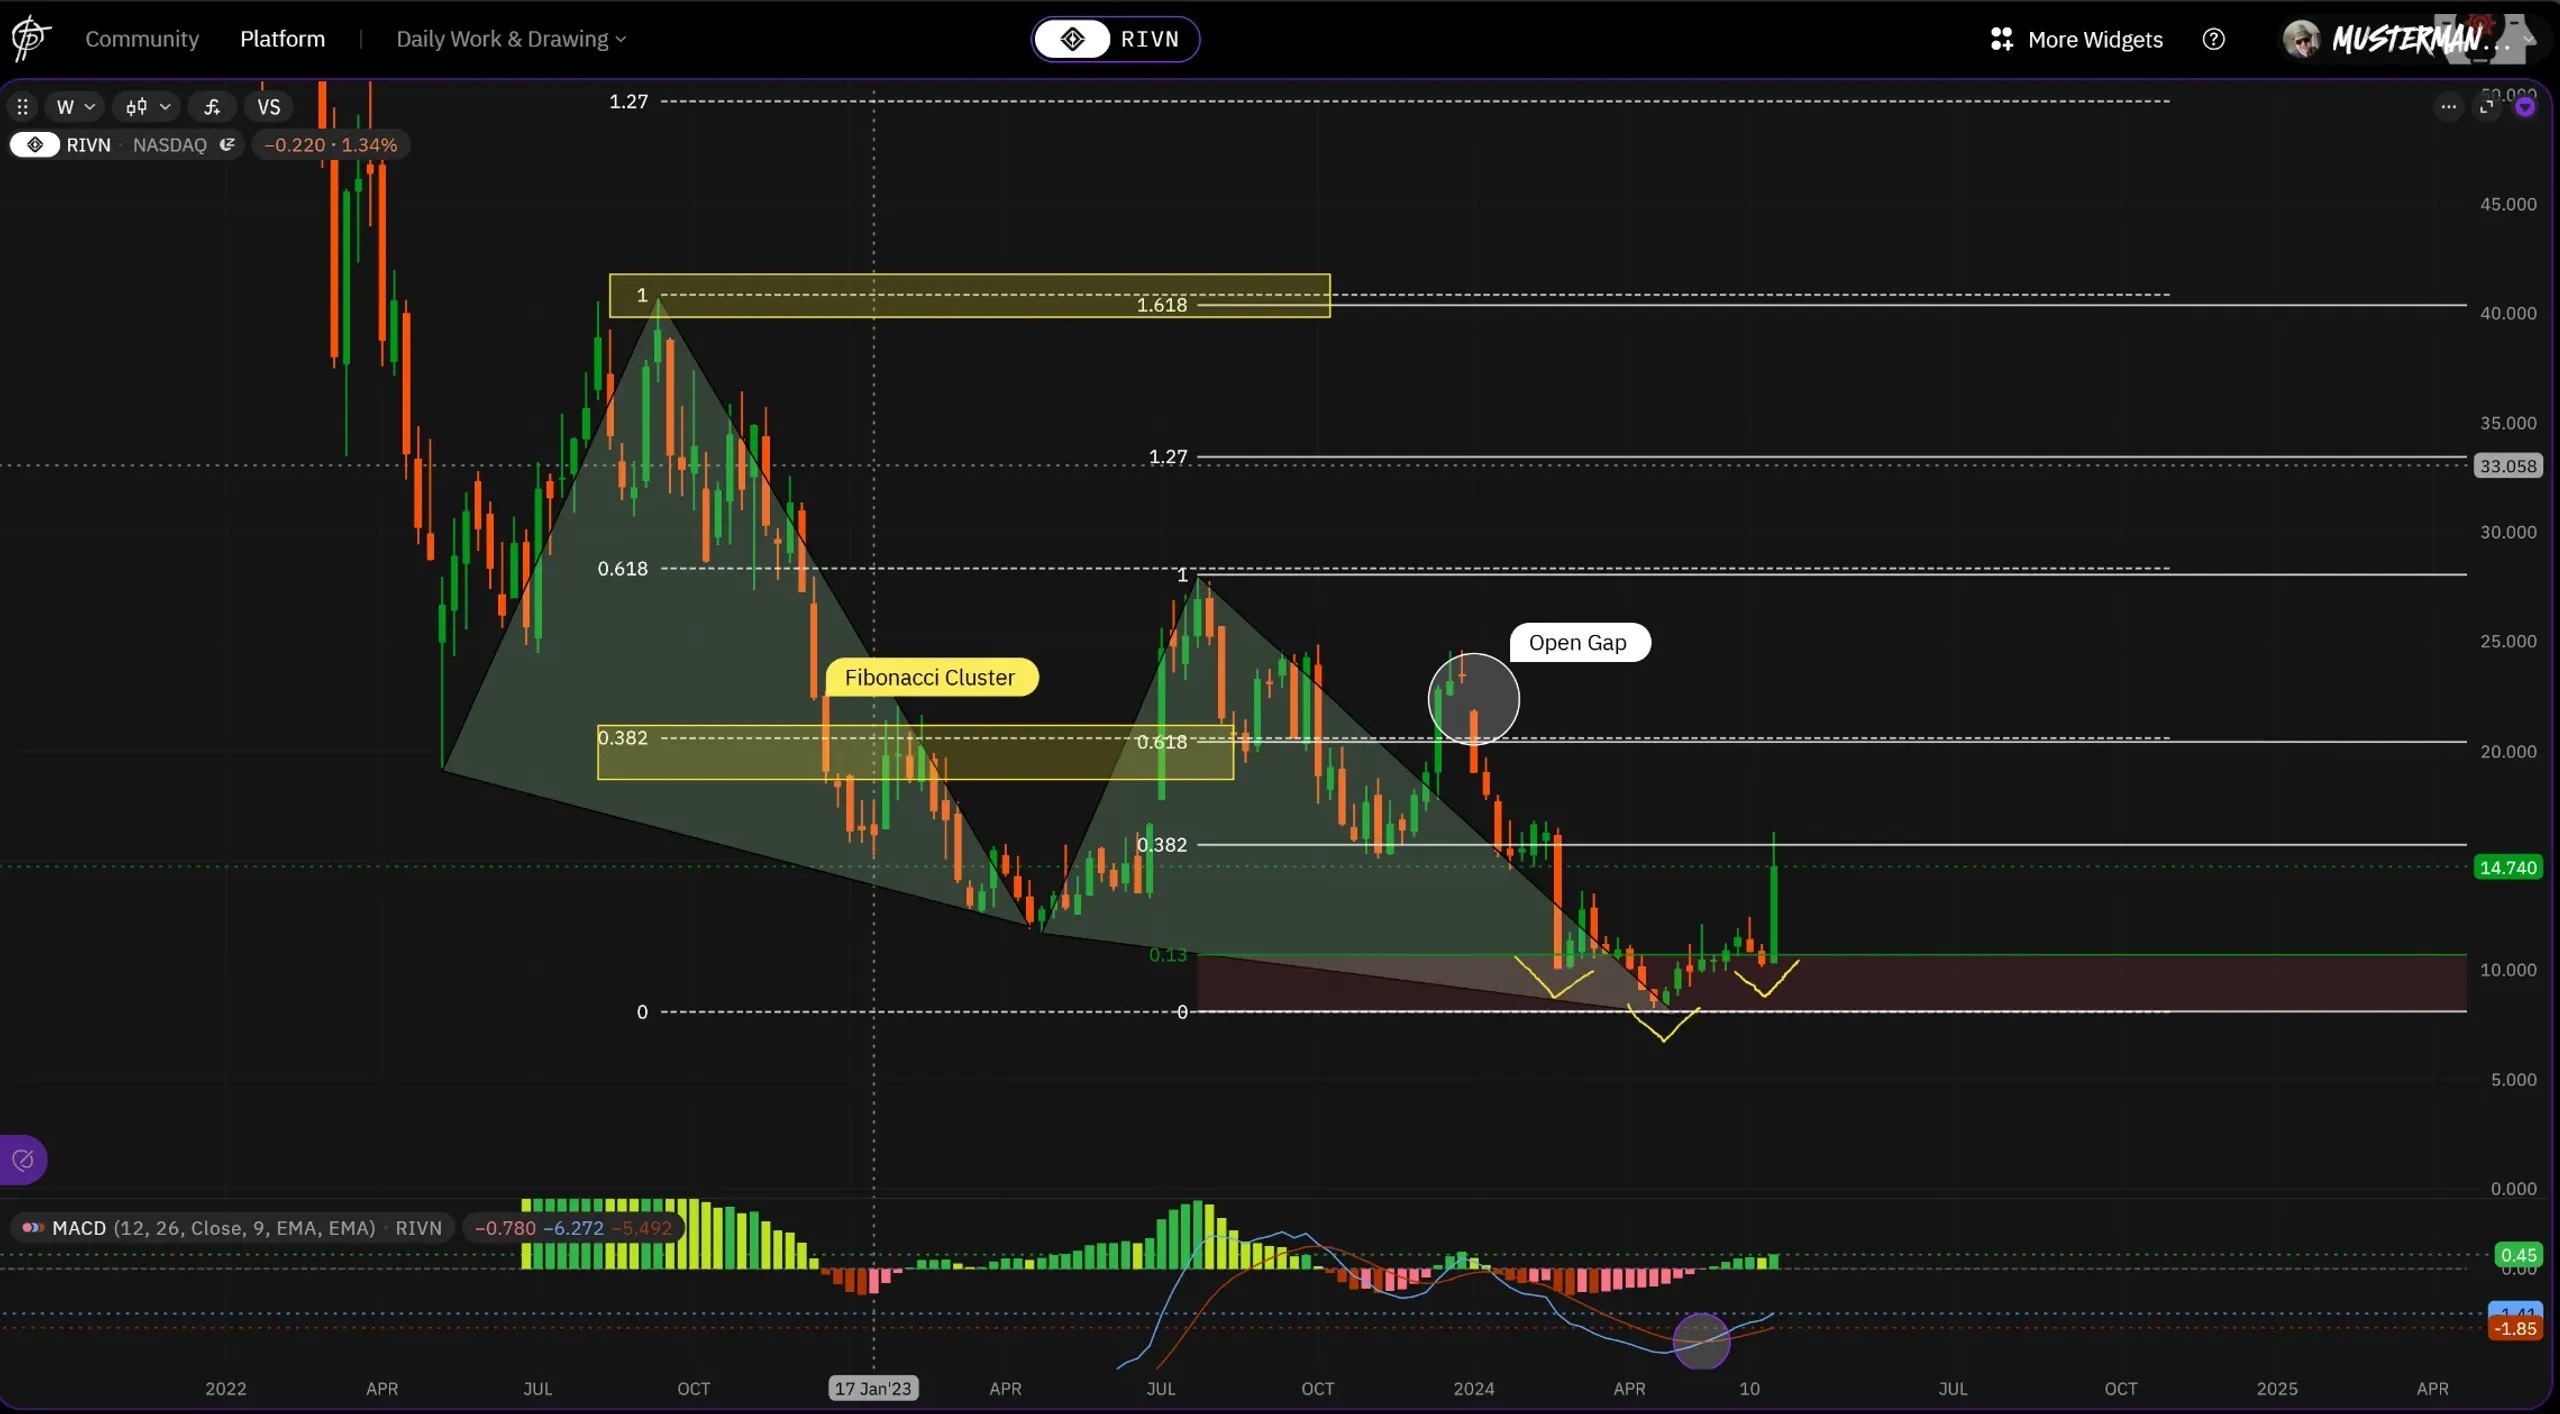This screenshot has width=2560, height=1414.
Task: Click the purple dropdown circle on price axis
Action: [x=2524, y=108]
